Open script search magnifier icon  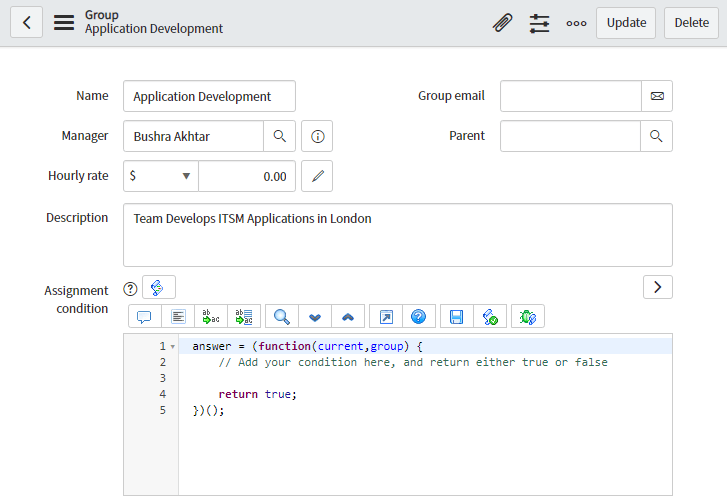tap(282, 317)
